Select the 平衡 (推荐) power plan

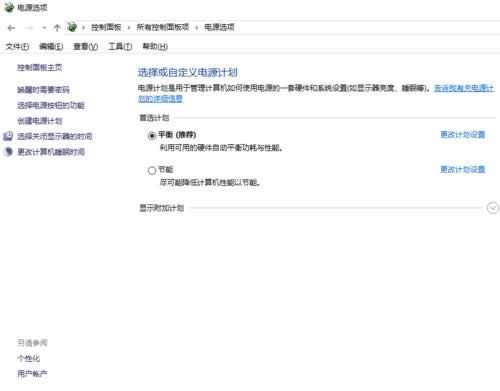click(152, 136)
